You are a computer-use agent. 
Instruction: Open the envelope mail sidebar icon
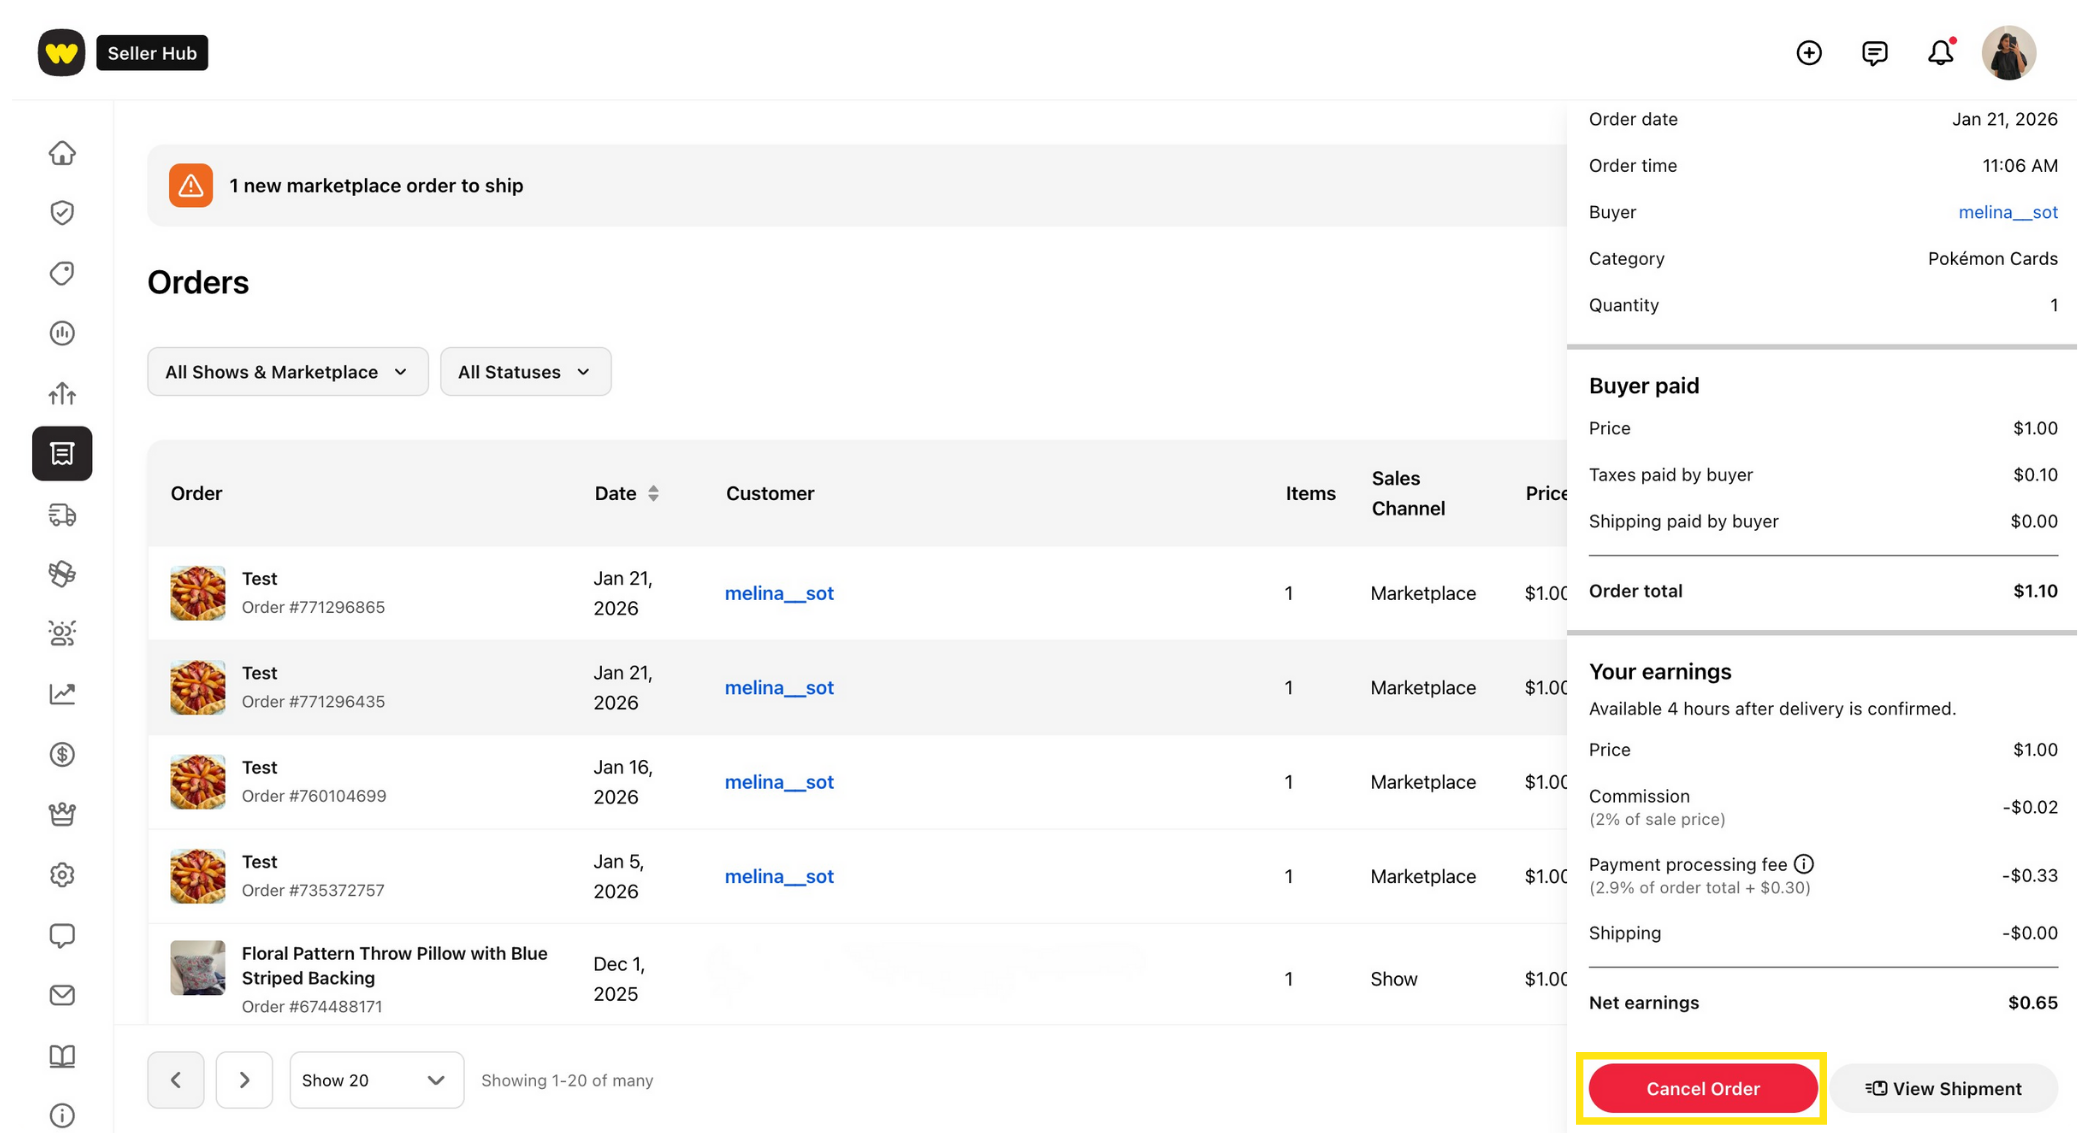pos(62,995)
